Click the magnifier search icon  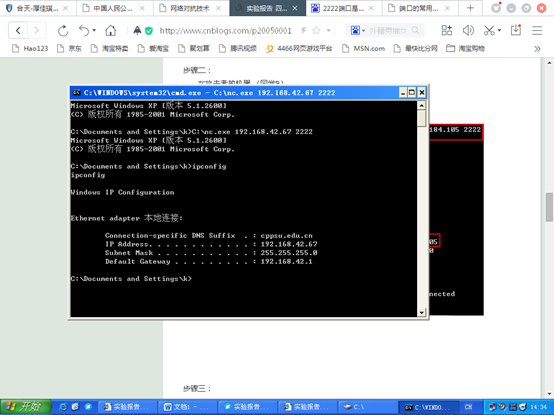416,31
